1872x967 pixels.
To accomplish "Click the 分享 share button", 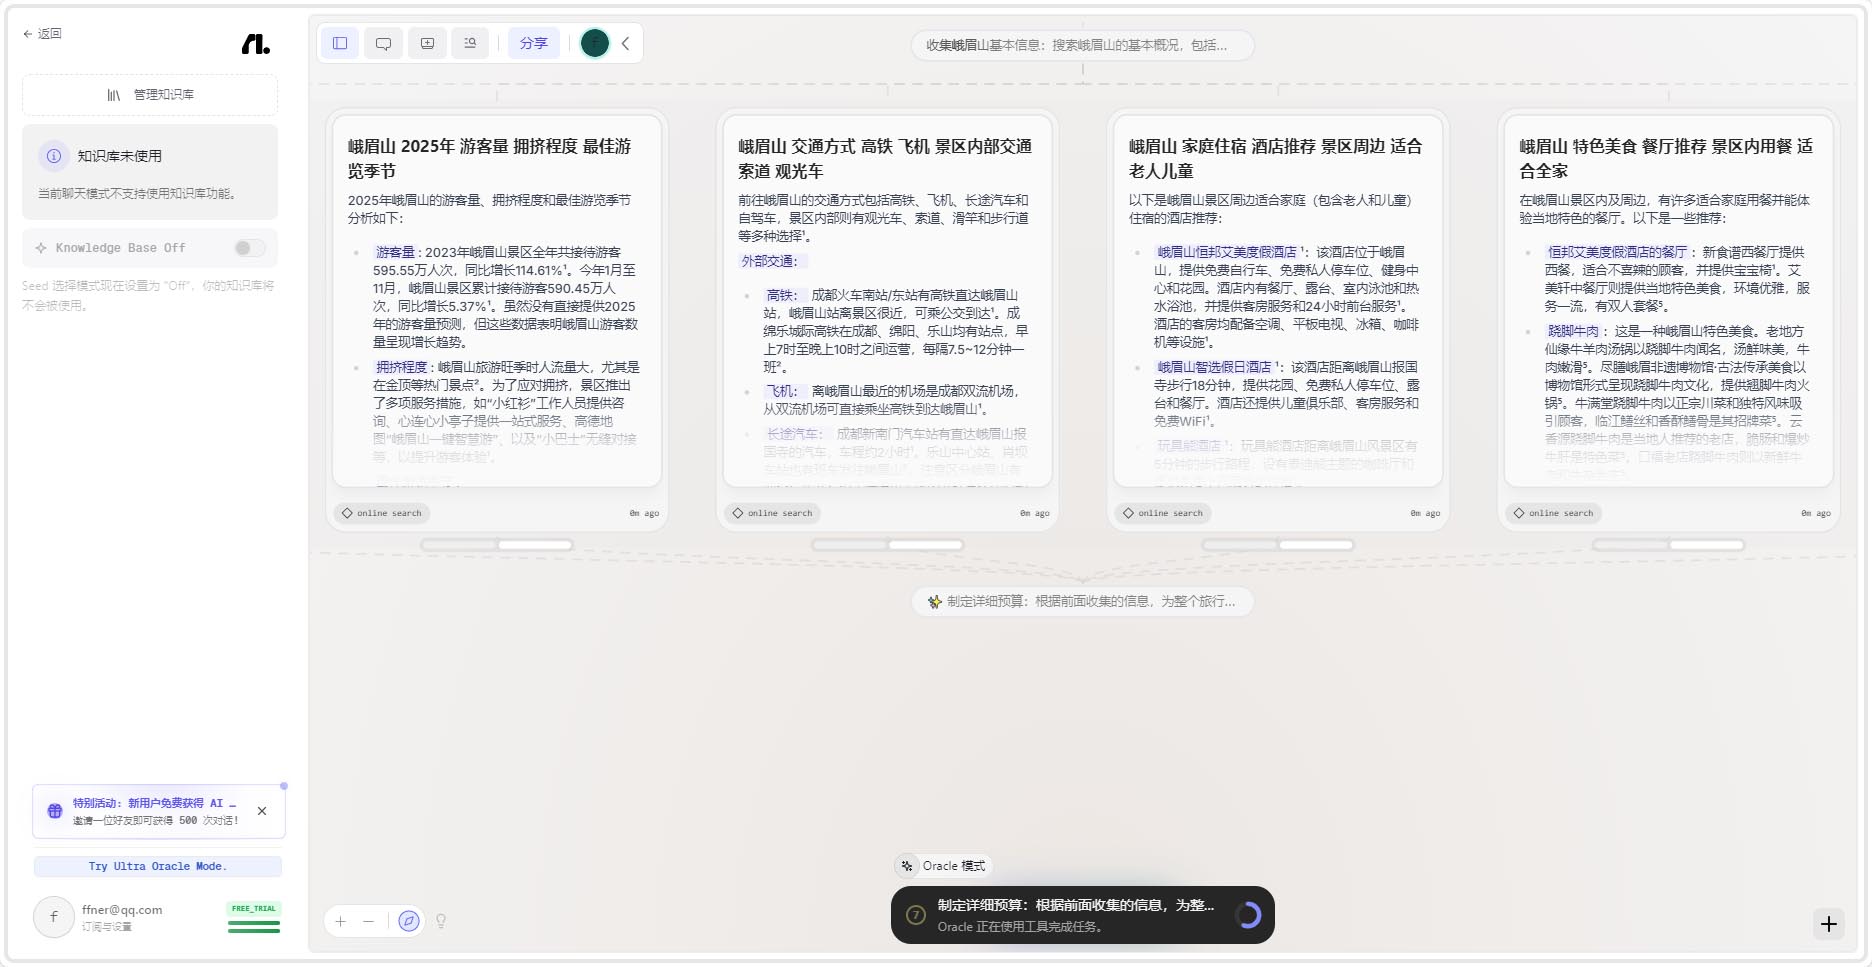I will point(533,44).
